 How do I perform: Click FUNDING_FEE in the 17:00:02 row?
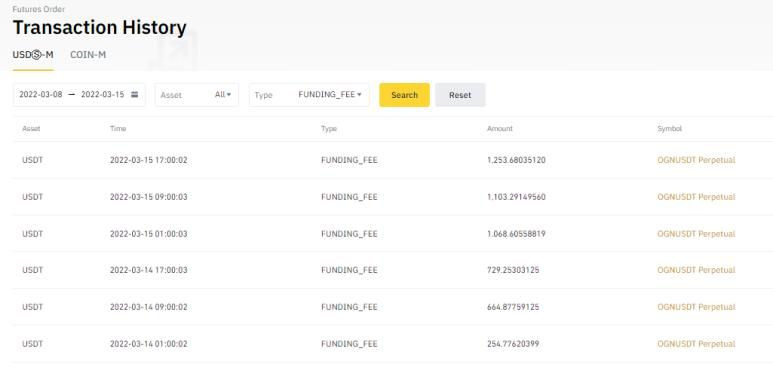tap(349, 160)
